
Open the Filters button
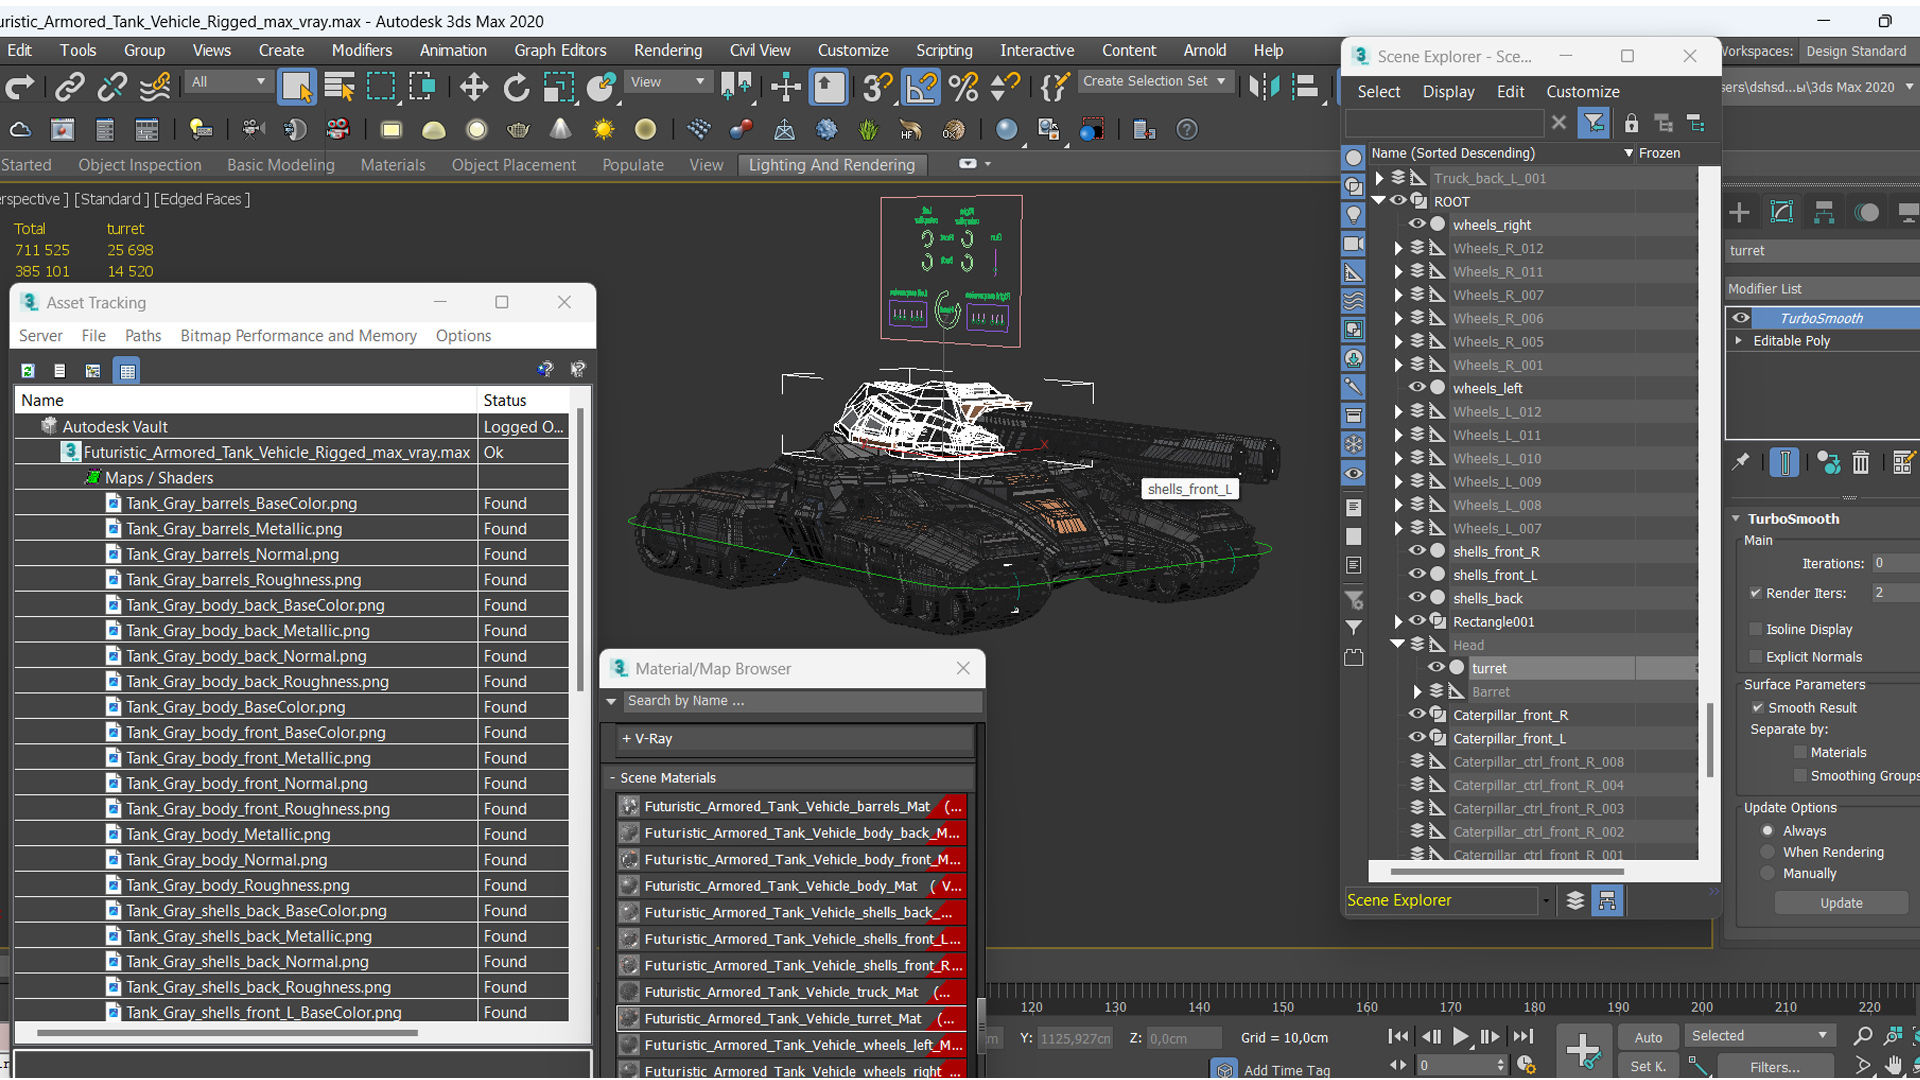pyautogui.click(x=1775, y=1067)
